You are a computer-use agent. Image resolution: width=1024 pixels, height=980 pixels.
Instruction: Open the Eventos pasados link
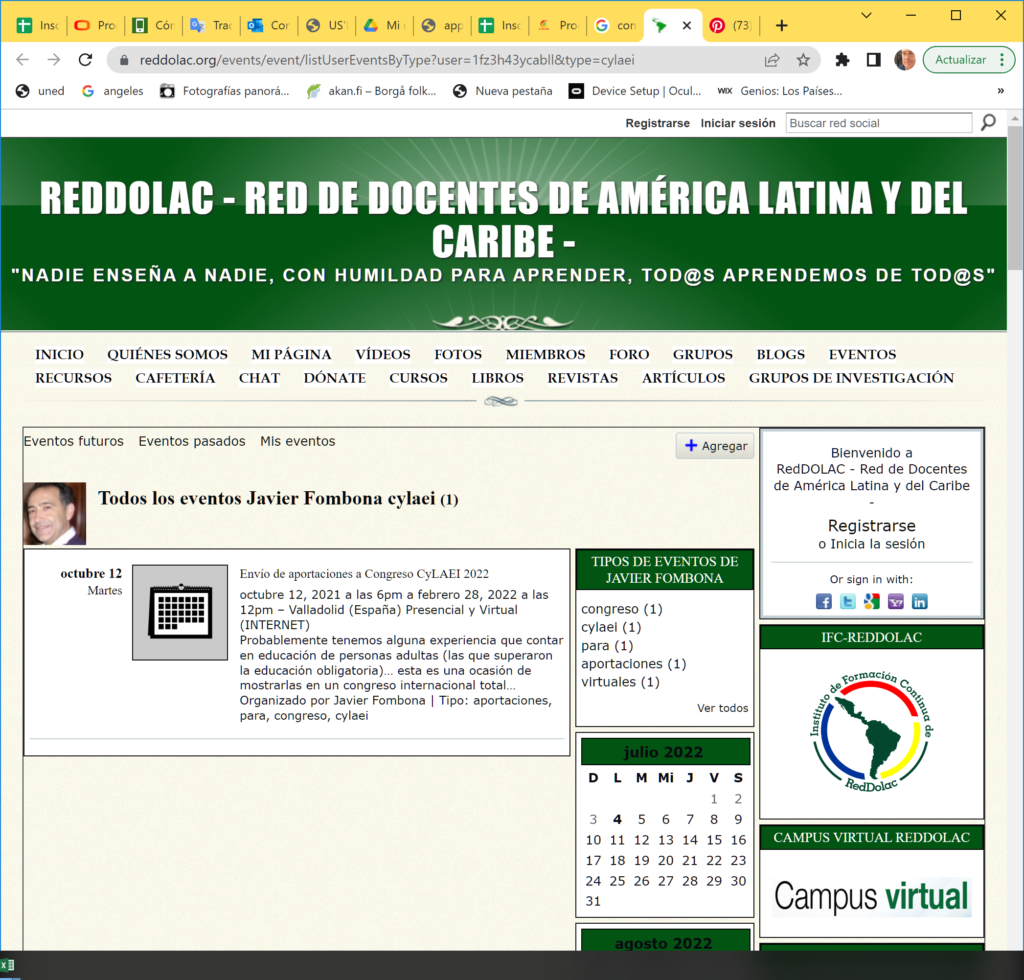[x=192, y=441]
